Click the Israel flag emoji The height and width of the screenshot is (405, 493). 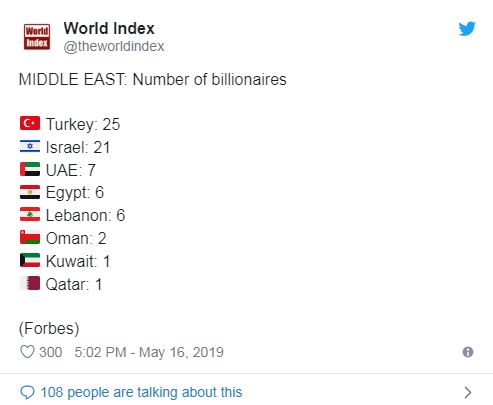[30, 146]
